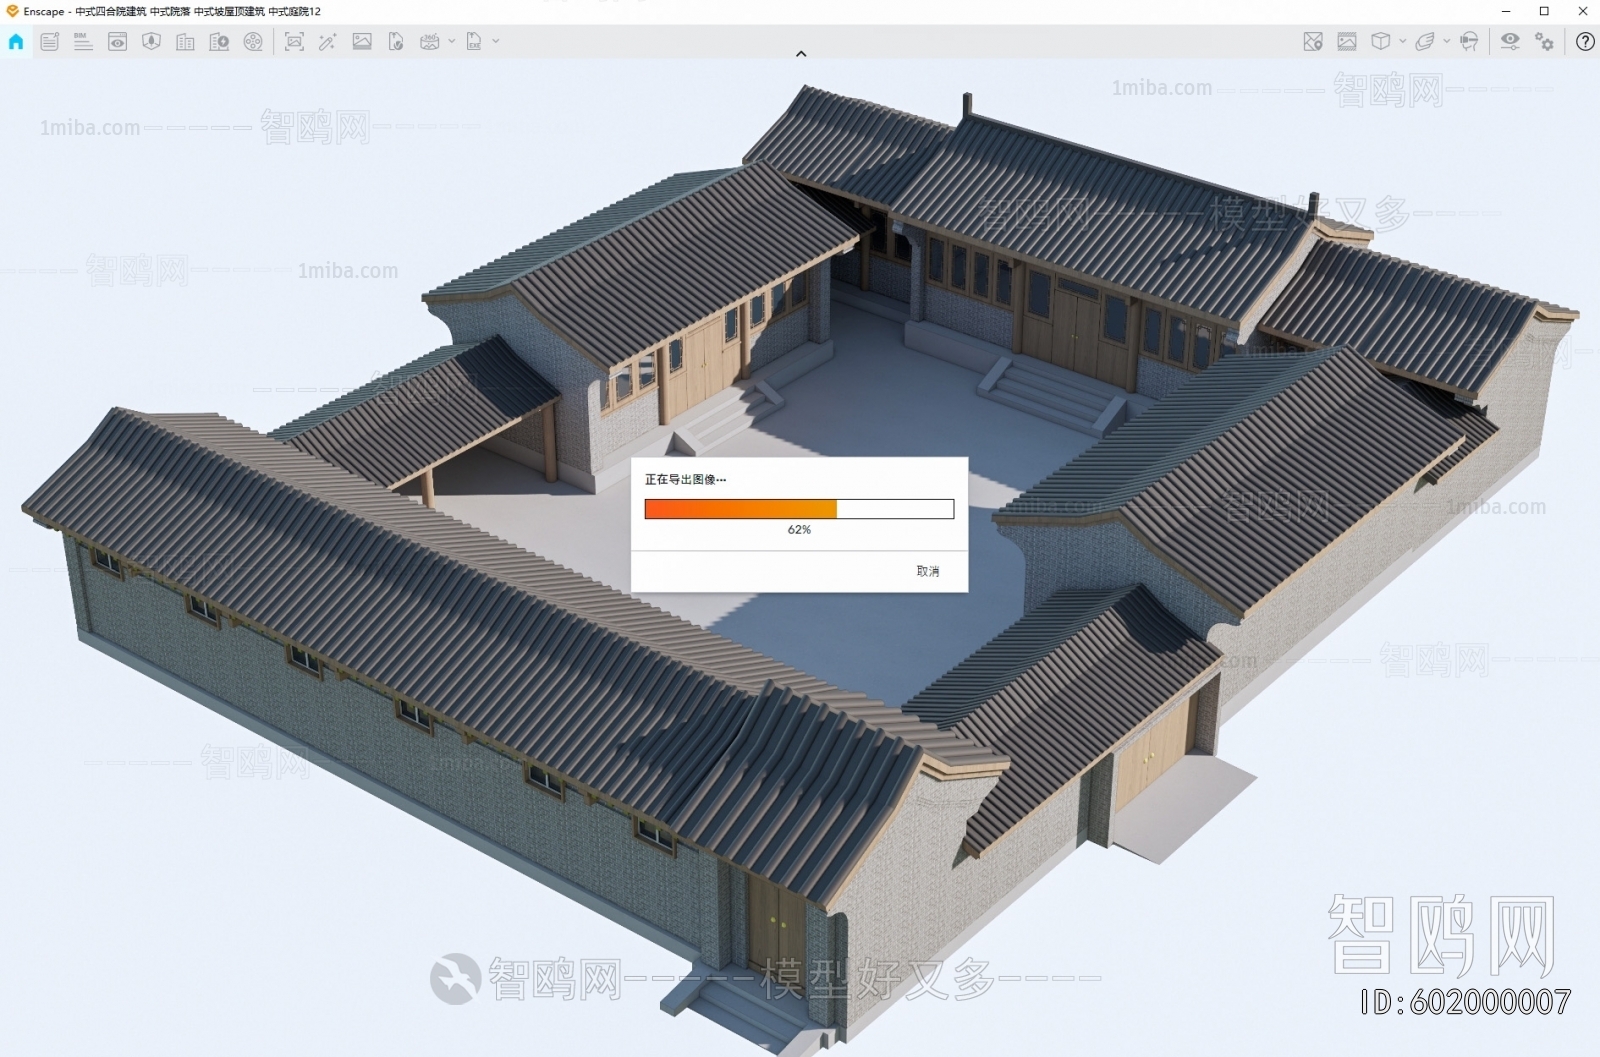Open the view management eye-window icon
The image size is (1600, 1057).
[117, 42]
